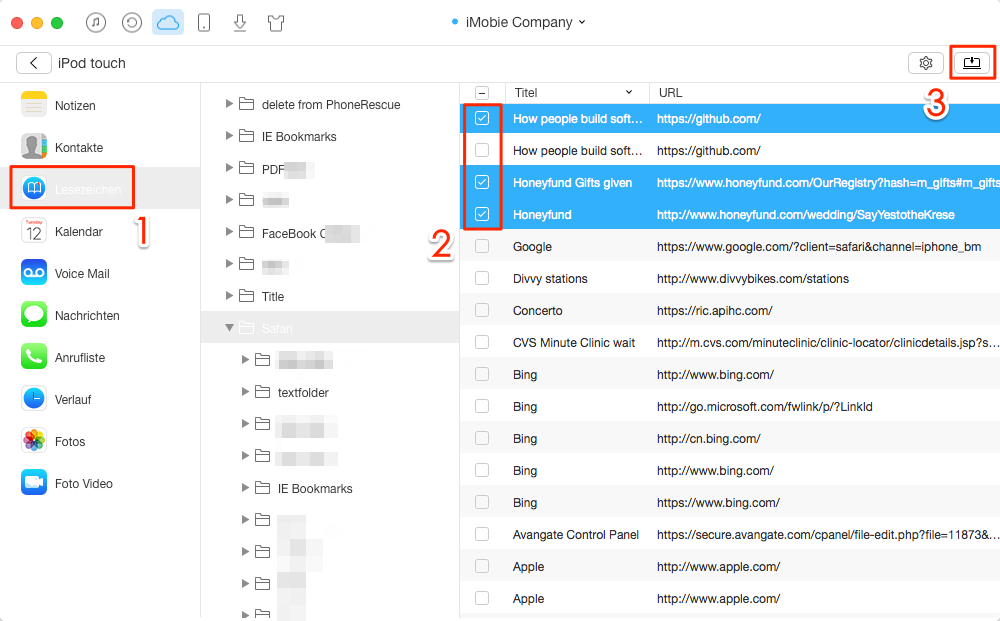Expand the FaceBook folder

229,232
